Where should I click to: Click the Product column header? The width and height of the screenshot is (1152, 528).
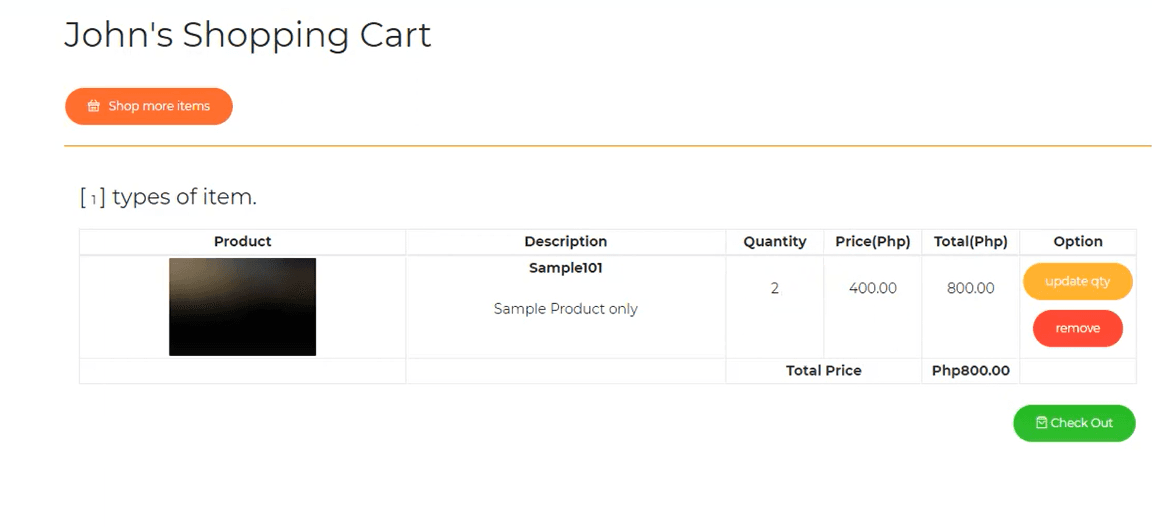point(242,242)
